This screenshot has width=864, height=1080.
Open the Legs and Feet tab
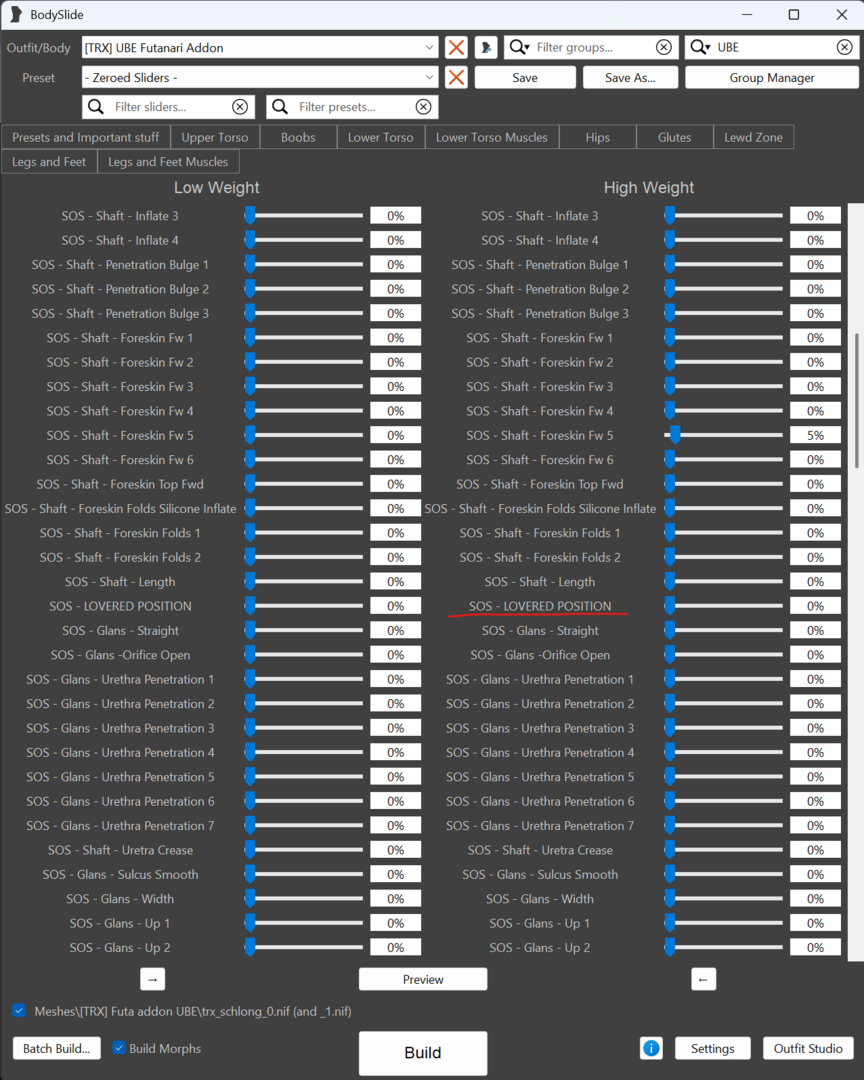point(49,162)
